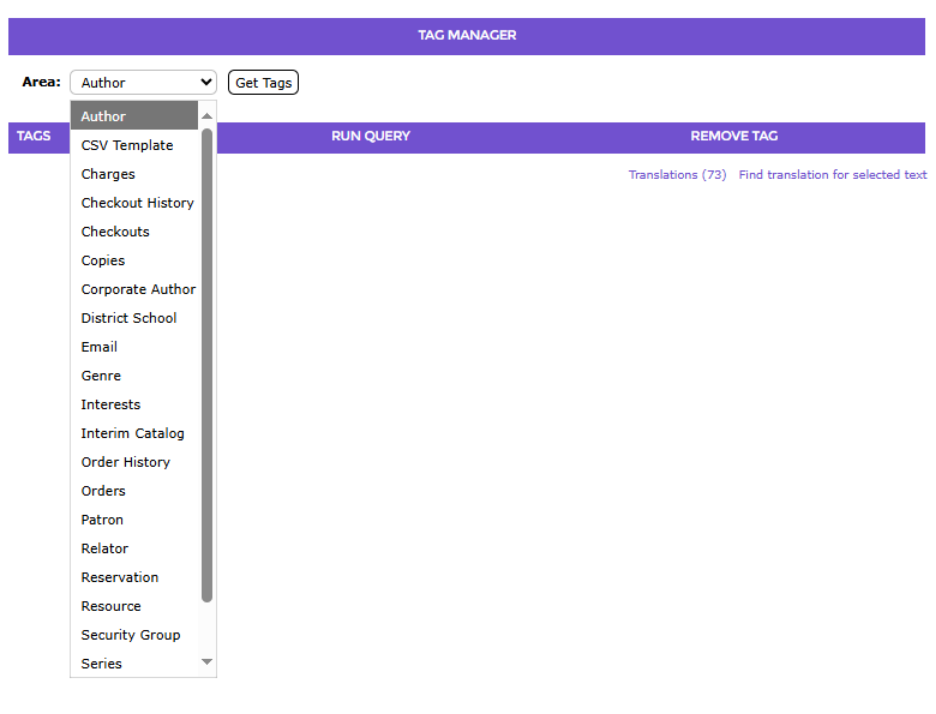
Task: Select Patron in the dropdown list
Action: (134, 519)
